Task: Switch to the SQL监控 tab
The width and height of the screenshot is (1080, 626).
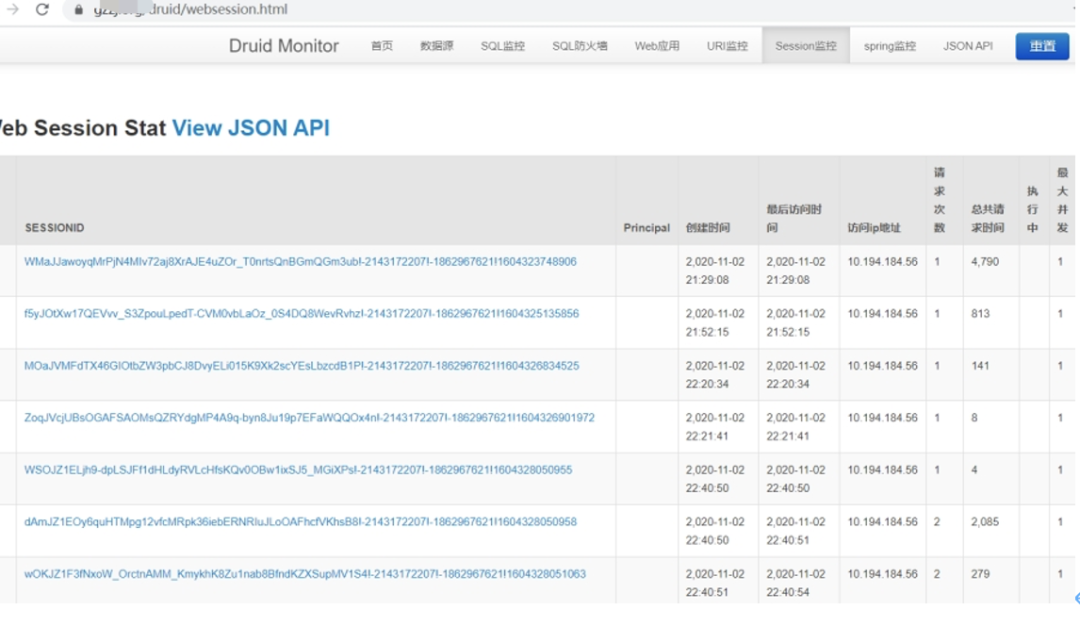Action: 502,46
